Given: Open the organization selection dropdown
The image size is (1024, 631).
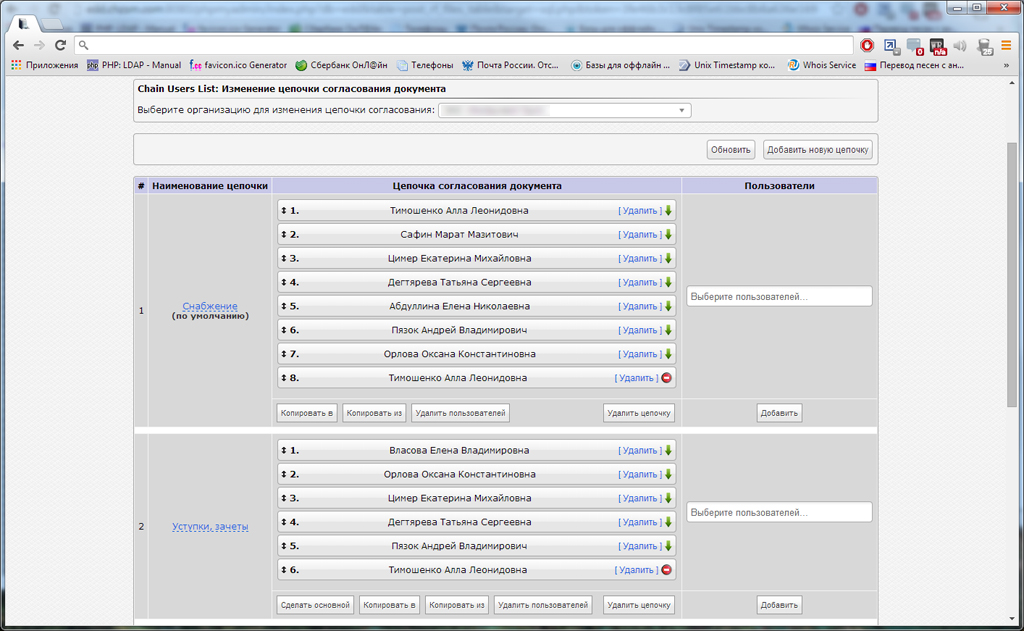Looking at the screenshot, I should pos(564,111).
